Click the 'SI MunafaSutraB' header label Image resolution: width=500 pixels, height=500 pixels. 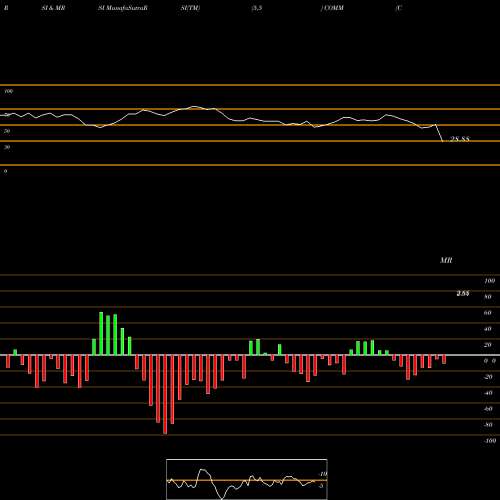[123, 8]
